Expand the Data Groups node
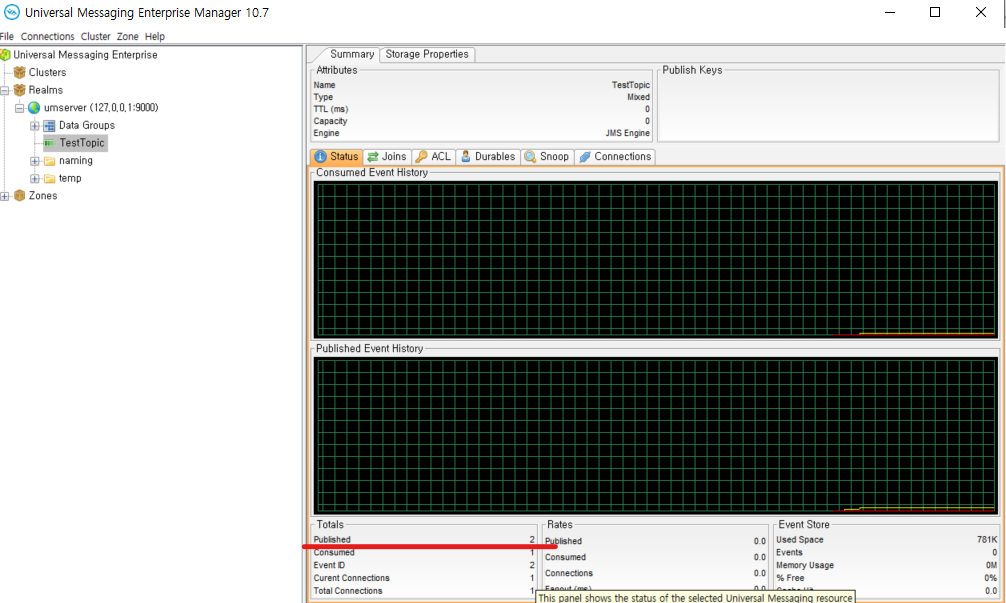Image resolution: width=1006 pixels, height=603 pixels. 34,126
